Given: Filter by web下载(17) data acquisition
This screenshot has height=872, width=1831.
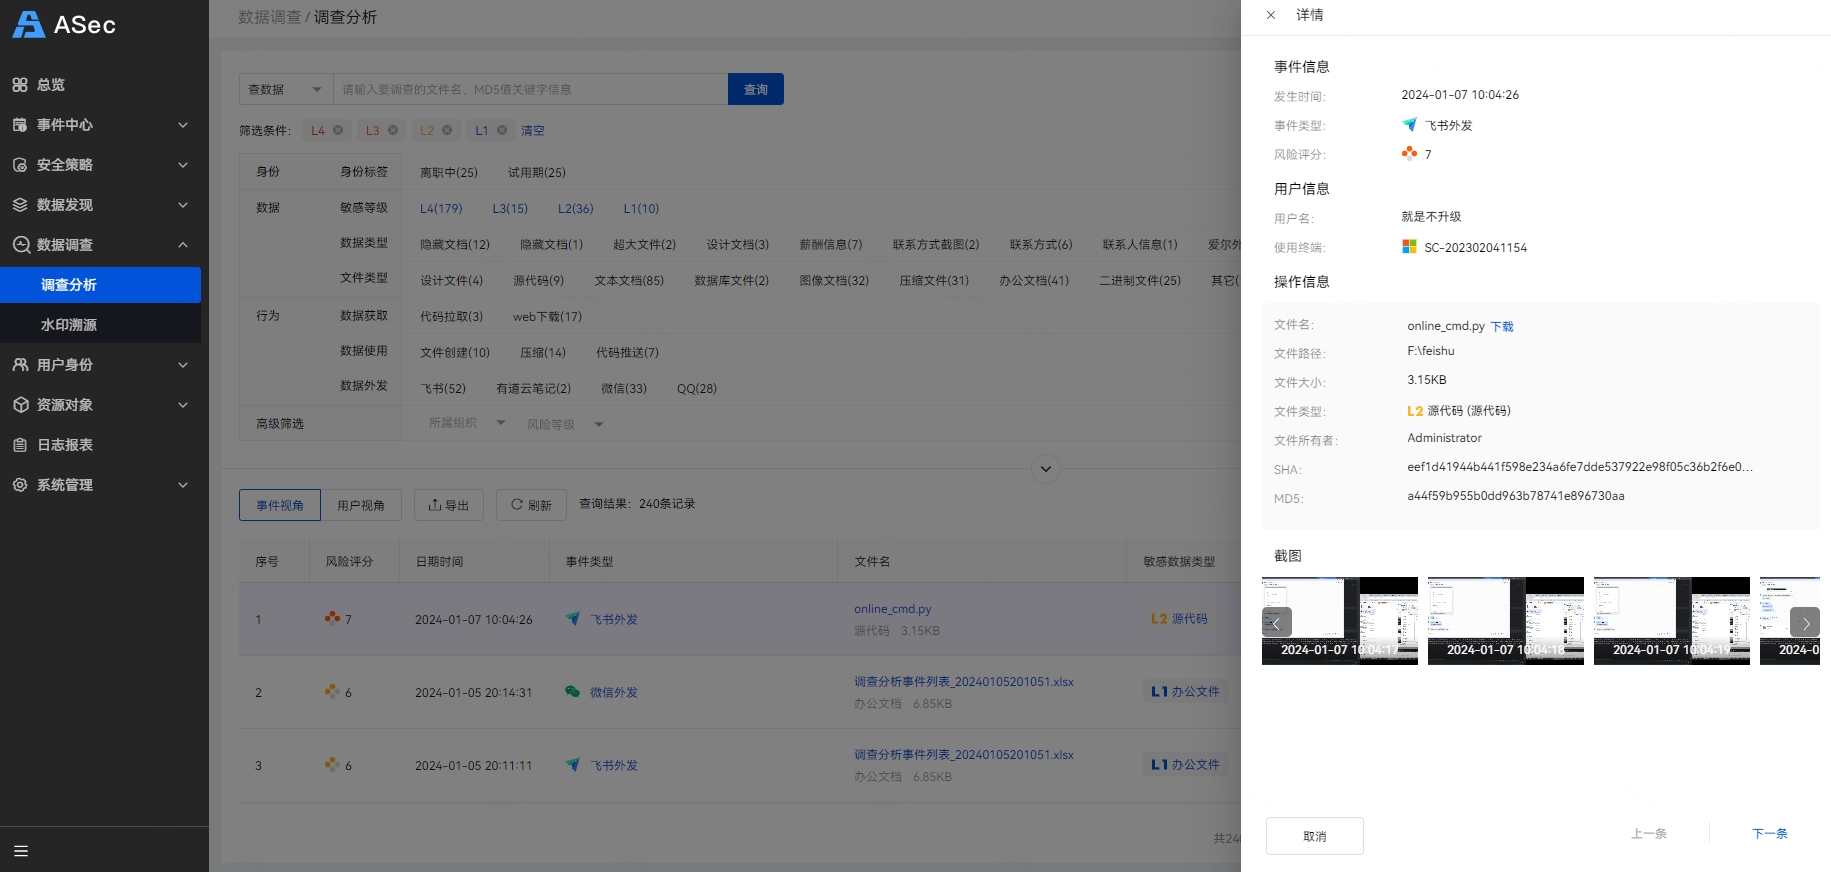Looking at the screenshot, I should pos(547,316).
